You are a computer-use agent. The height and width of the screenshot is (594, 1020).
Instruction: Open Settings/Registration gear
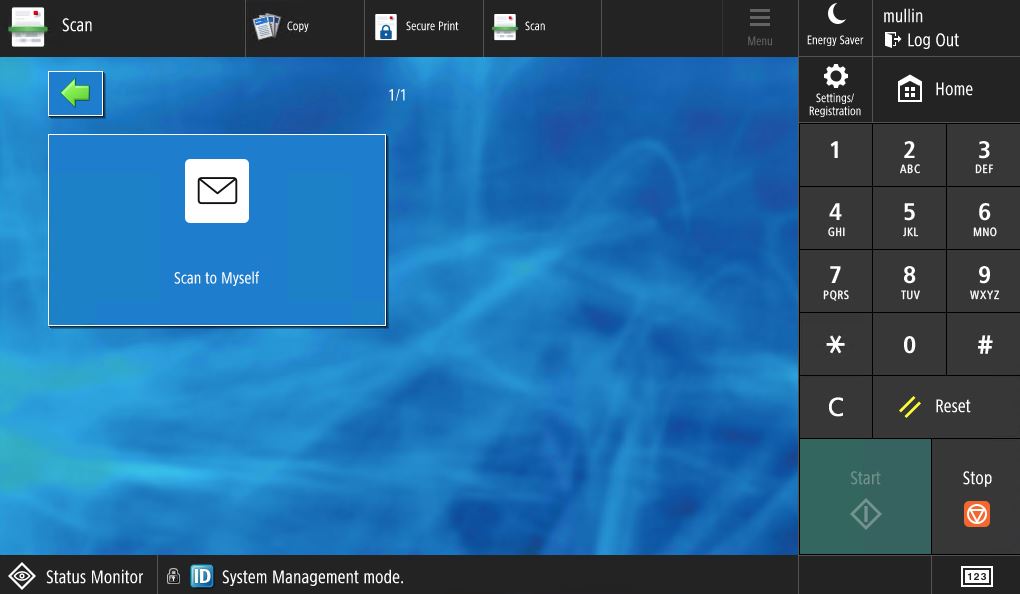[835, 90]
